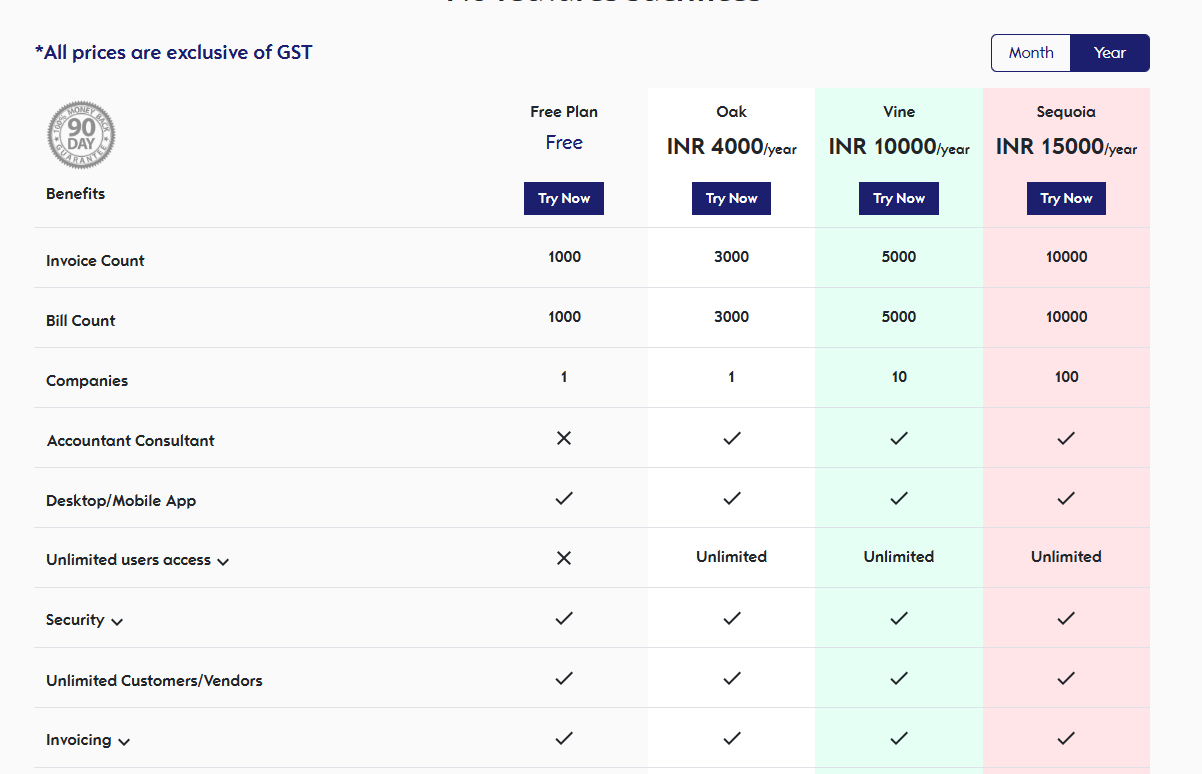Click the 90 Day money back guarantee badge
The image size is (1202, 774).
[82, 134]
